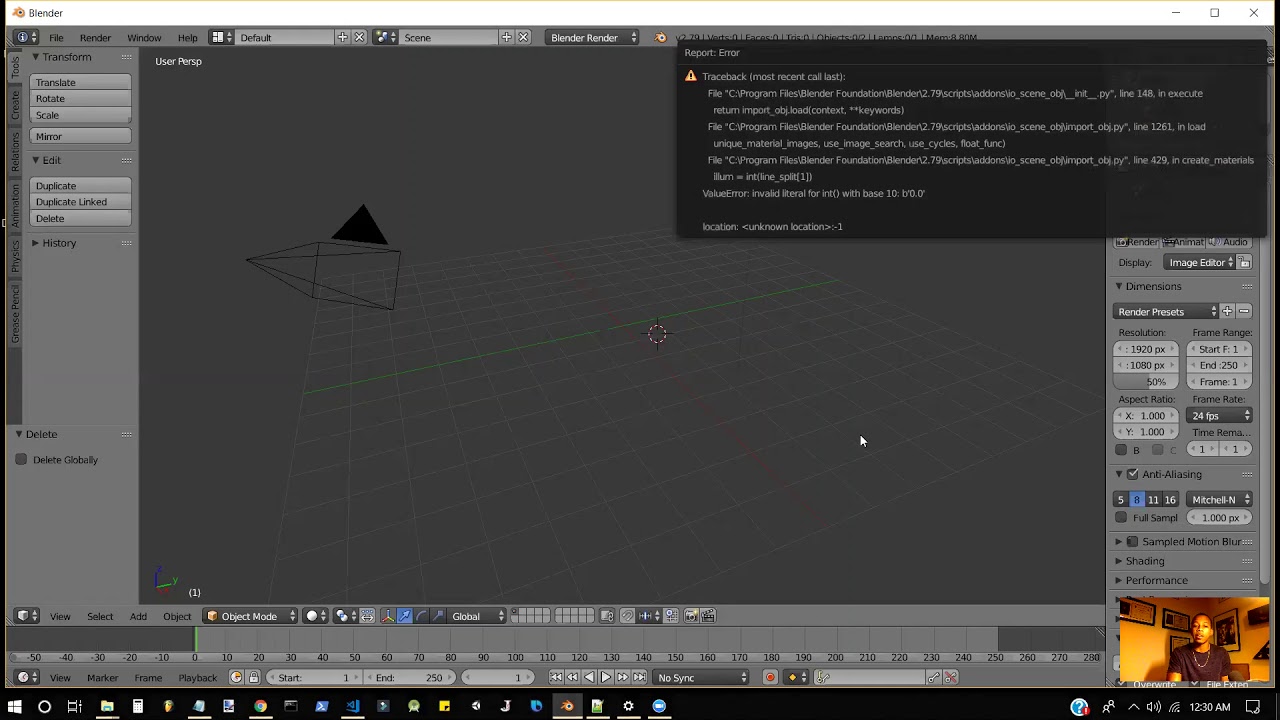Viewport: 1280px width, 720px height.
Task: Toggle lock to scene layers icon
Action: (607, 616)
